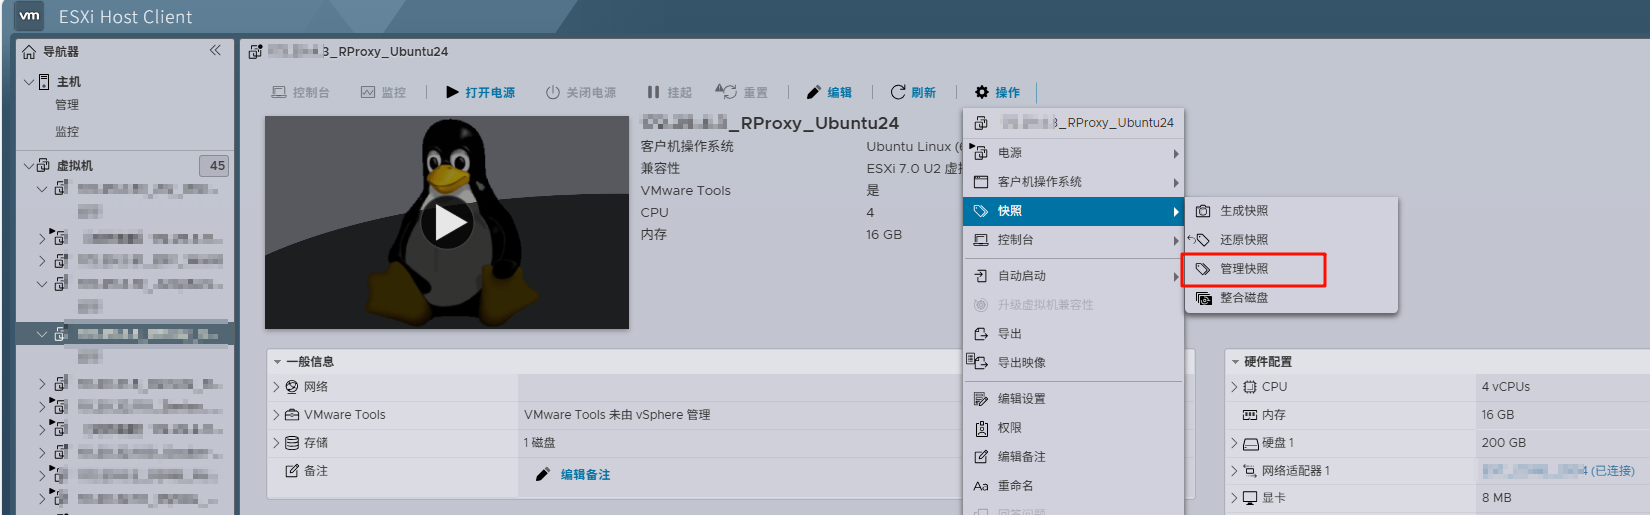Open 权限 permissions entry
This screenshot has width=1650, height=515.
pos(1073,428)
